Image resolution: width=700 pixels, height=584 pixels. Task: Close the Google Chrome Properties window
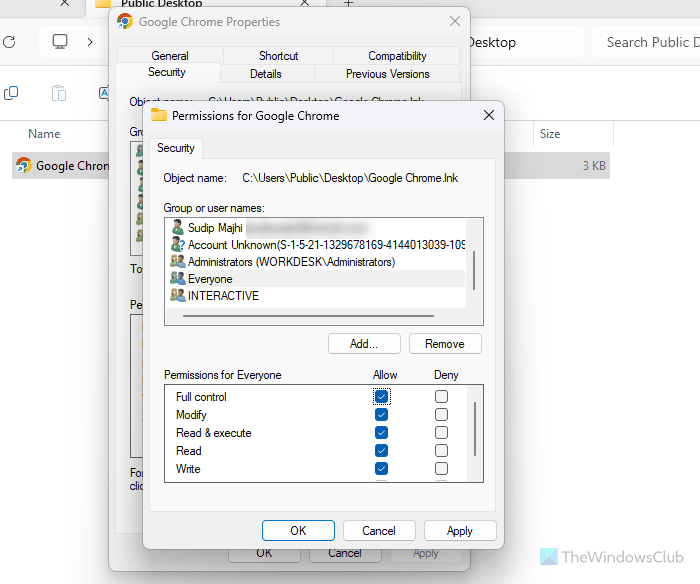[x=455, y=21]
